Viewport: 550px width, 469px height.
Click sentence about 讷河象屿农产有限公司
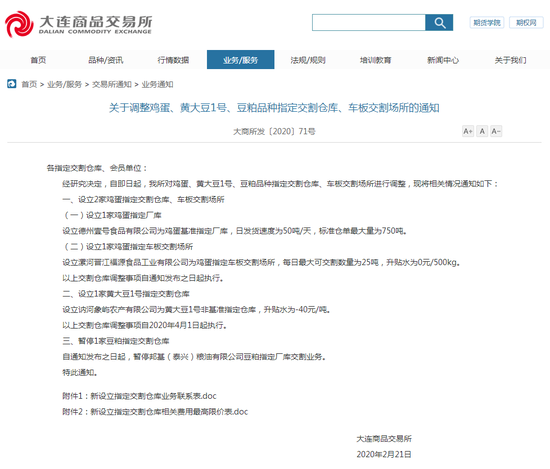pos(196,309)
